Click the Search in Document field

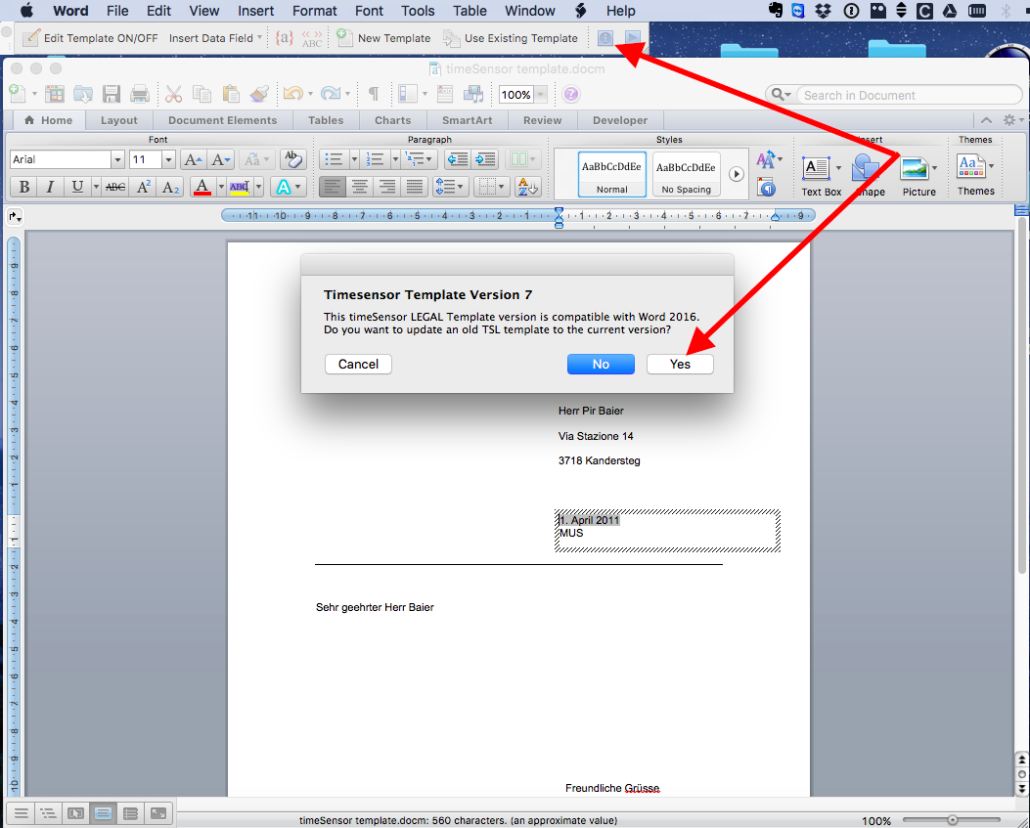(x=909, y=95)
